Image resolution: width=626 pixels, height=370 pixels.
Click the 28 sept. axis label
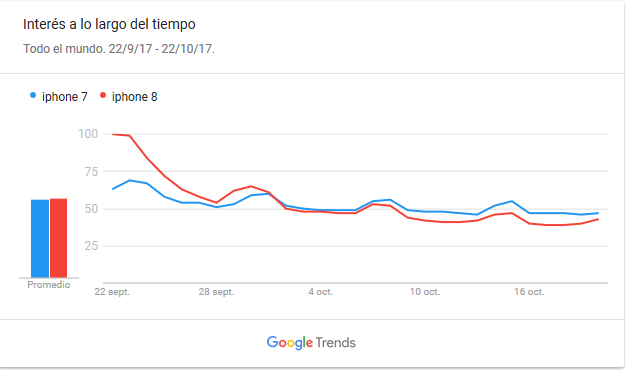pyautogui.click(x=216, y=292)
